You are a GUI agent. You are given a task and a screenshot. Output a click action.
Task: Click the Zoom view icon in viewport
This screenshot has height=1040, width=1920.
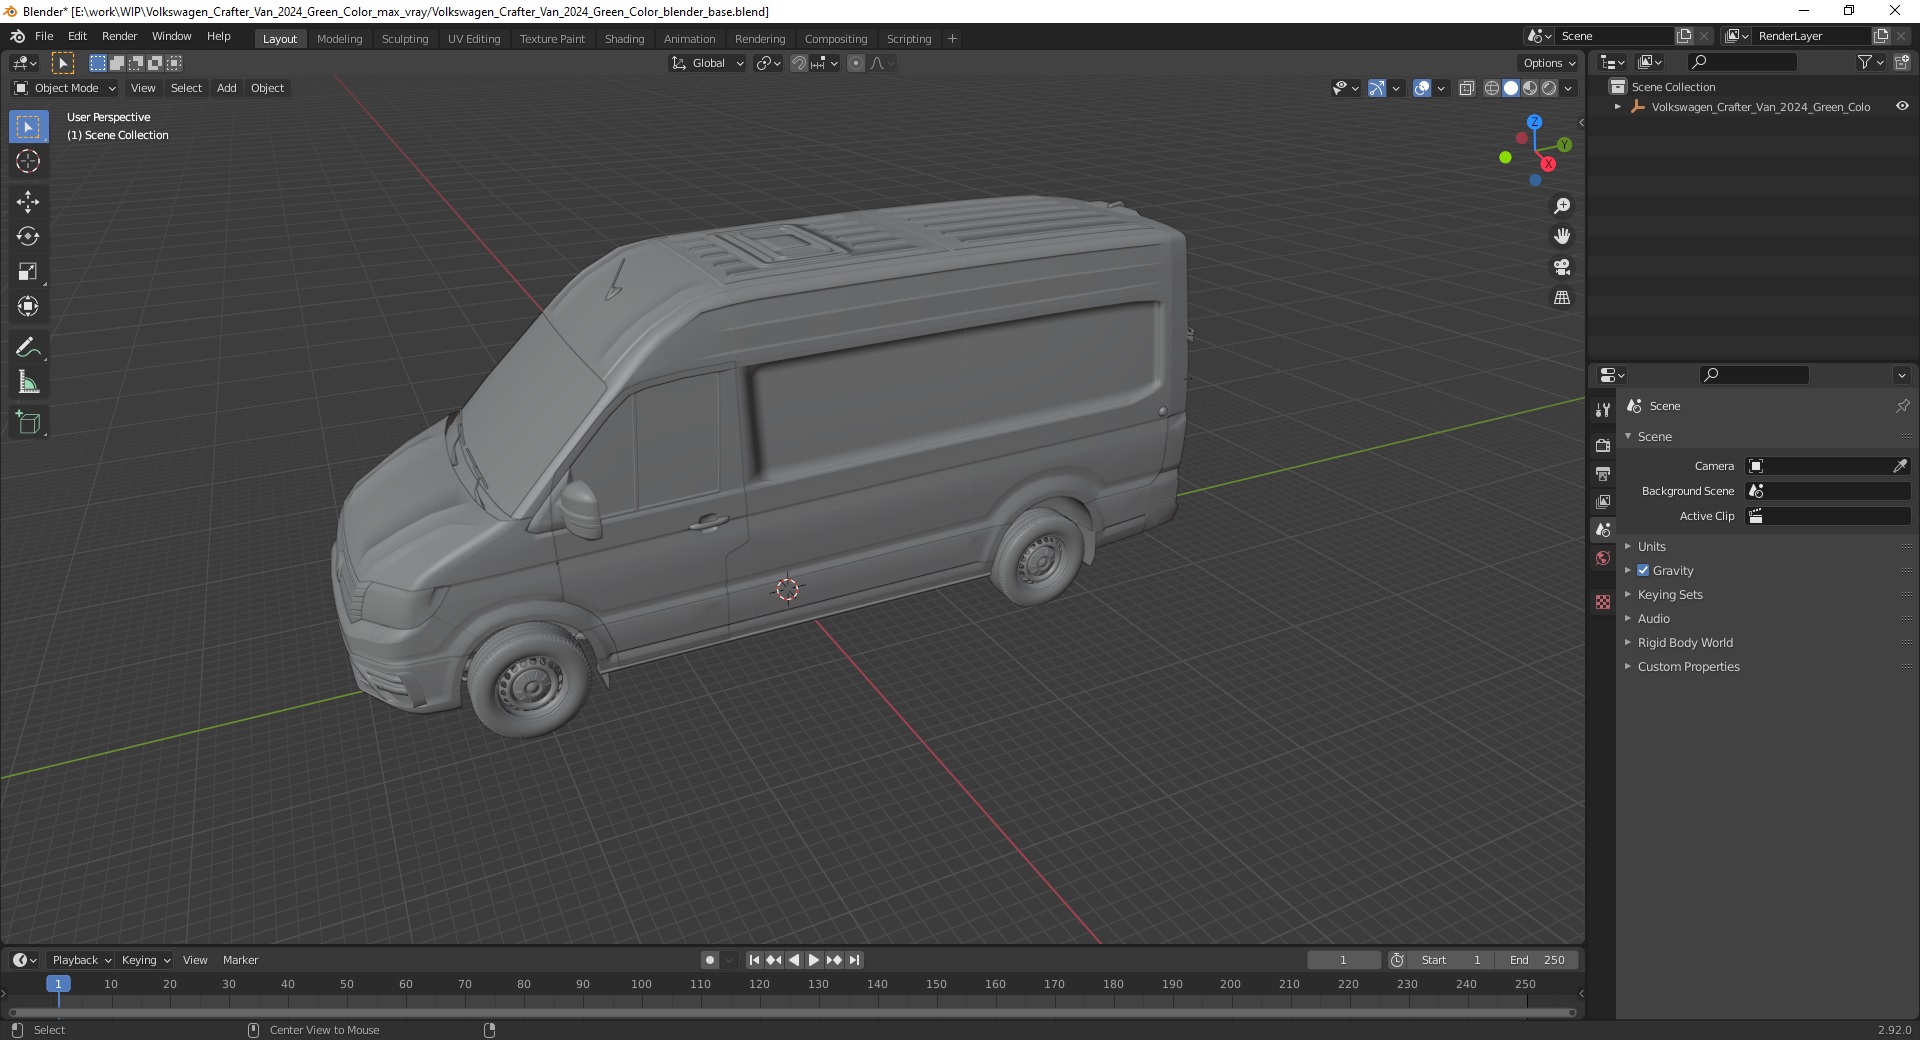coord(1561,206)
